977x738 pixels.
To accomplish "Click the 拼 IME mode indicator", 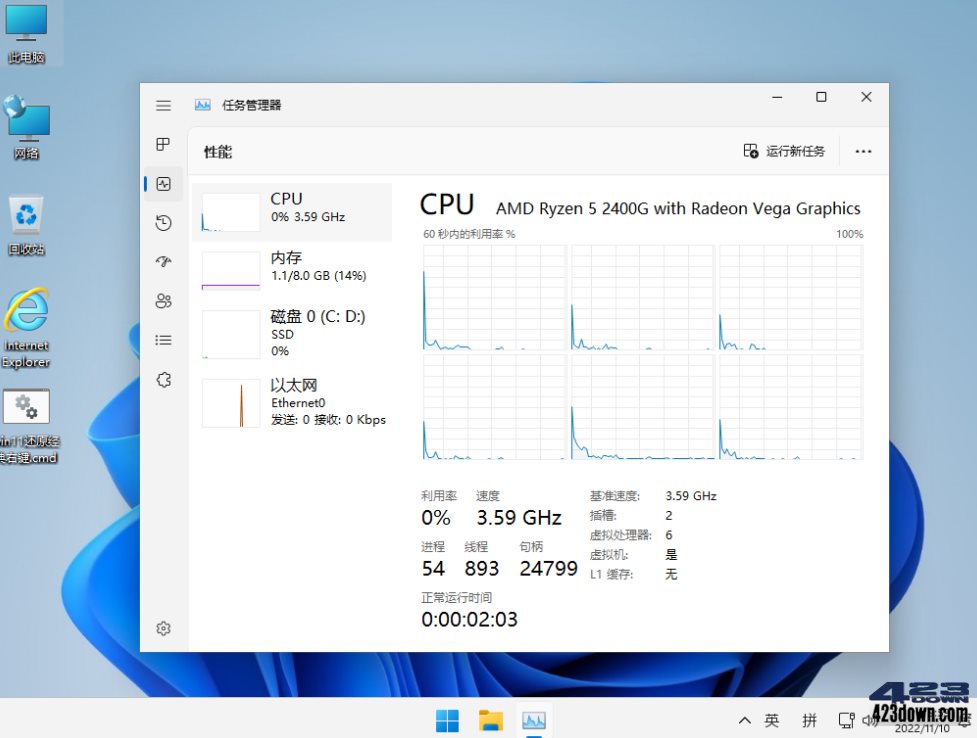I will (809, 721).
